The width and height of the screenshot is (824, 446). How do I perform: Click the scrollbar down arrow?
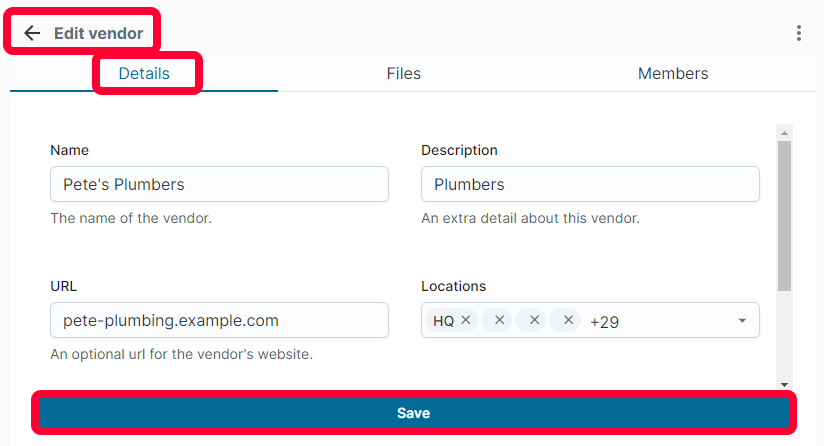[x=784, y=385]
